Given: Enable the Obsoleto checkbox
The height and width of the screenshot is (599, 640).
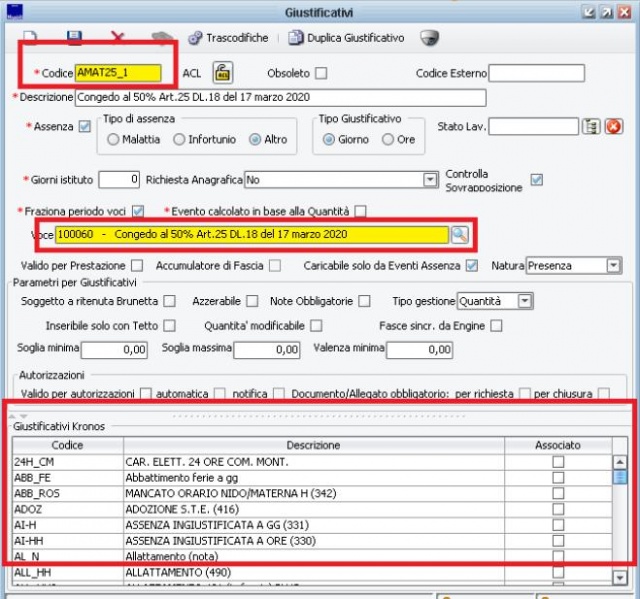Looking at the screenshot, I should point(321,73).
